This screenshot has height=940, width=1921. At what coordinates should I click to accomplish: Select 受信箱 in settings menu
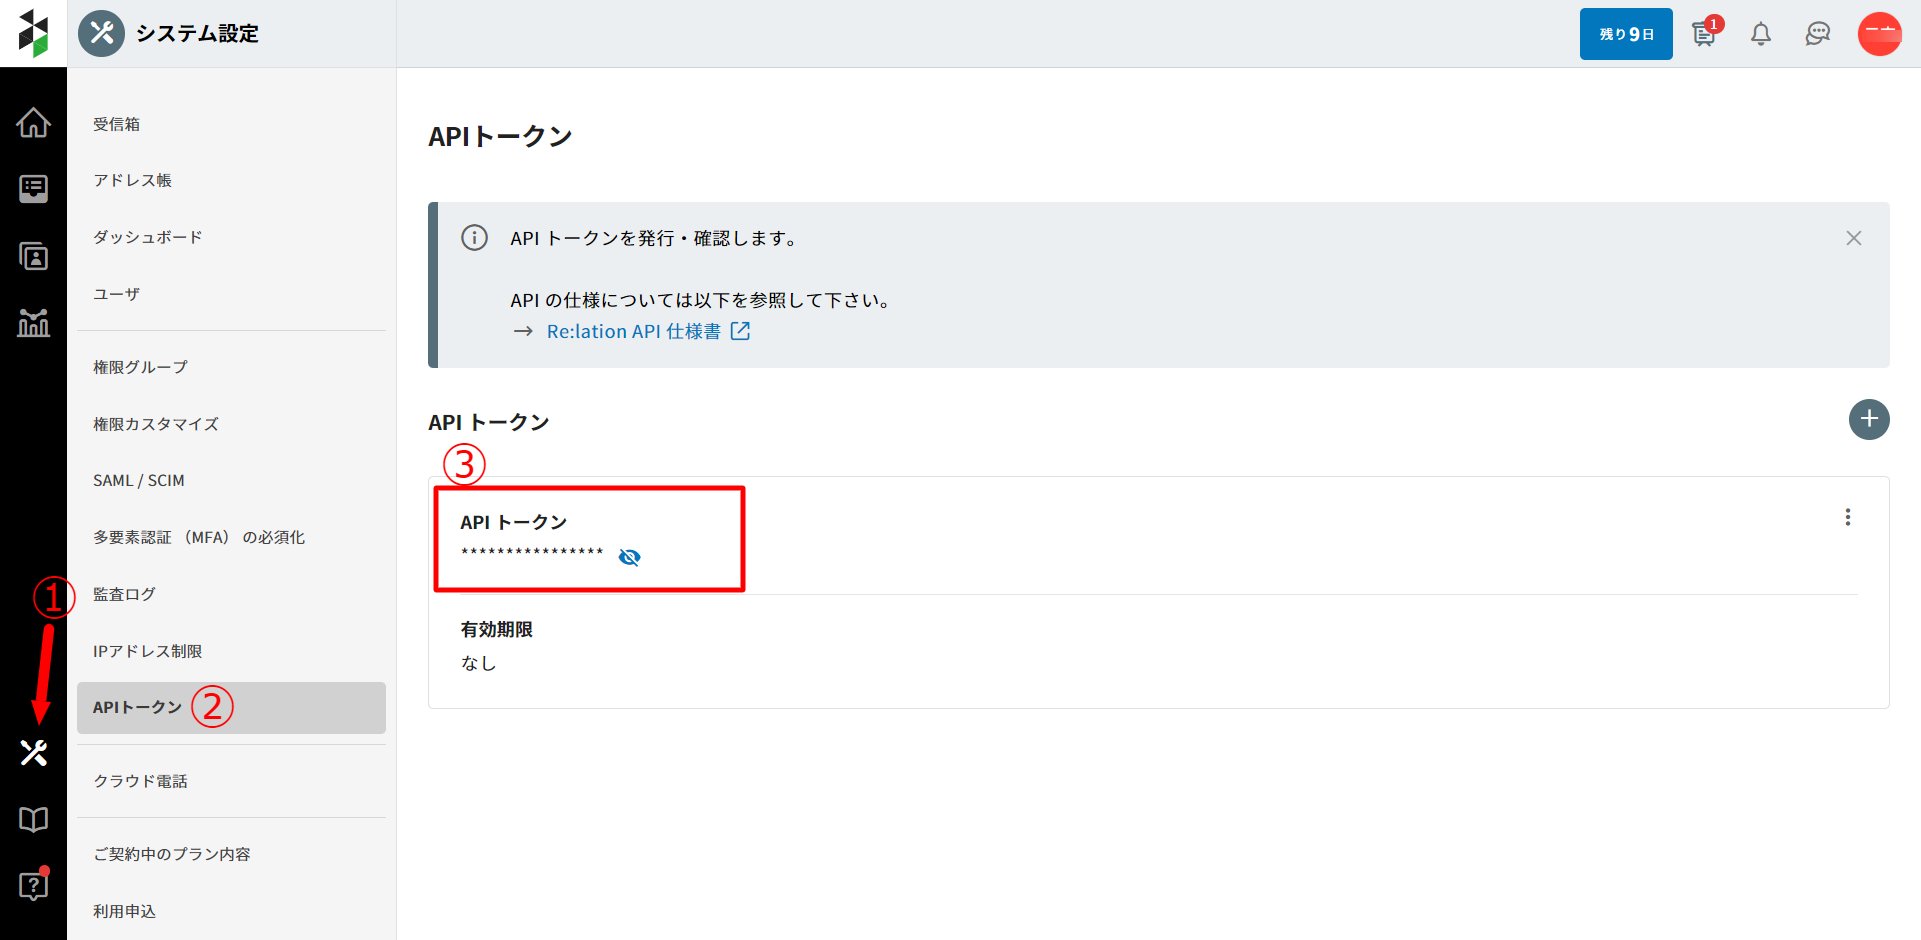pyautogui.click(x=231, y=124)
